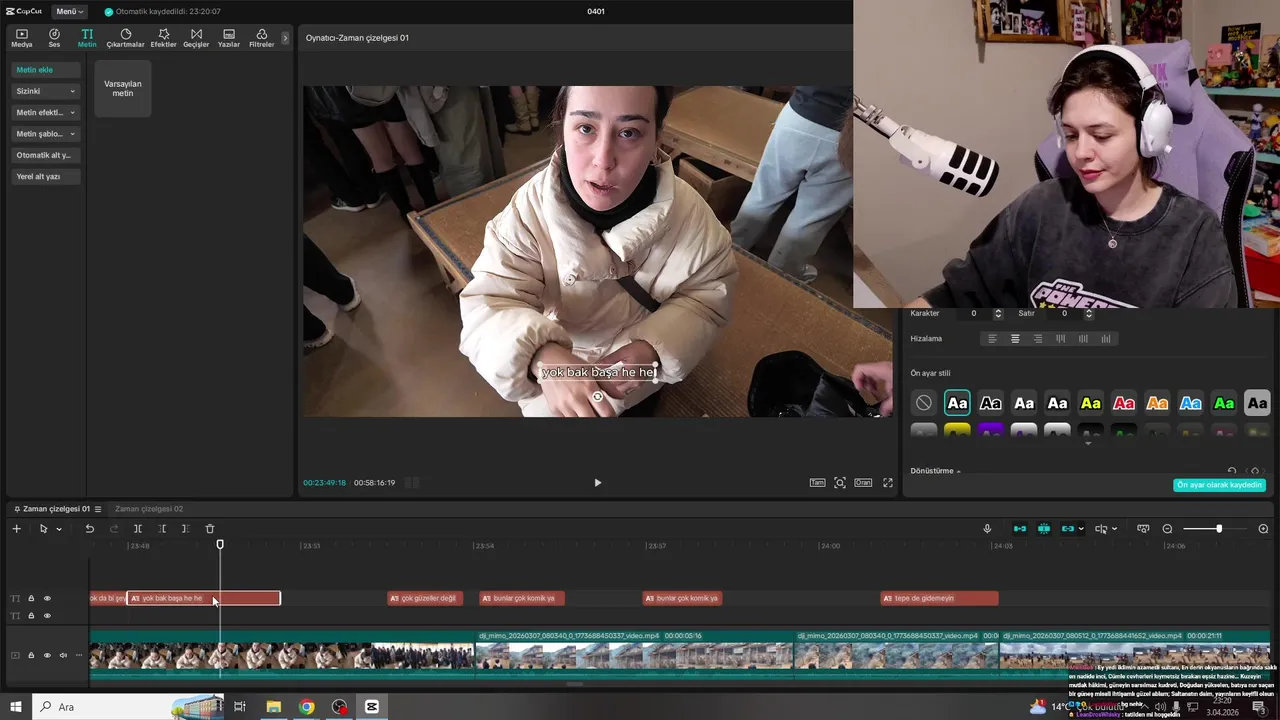This screenshot has height=720, width=1280.
Task: Click the Tam quality button in player
Action: click(x=817, y=483)
